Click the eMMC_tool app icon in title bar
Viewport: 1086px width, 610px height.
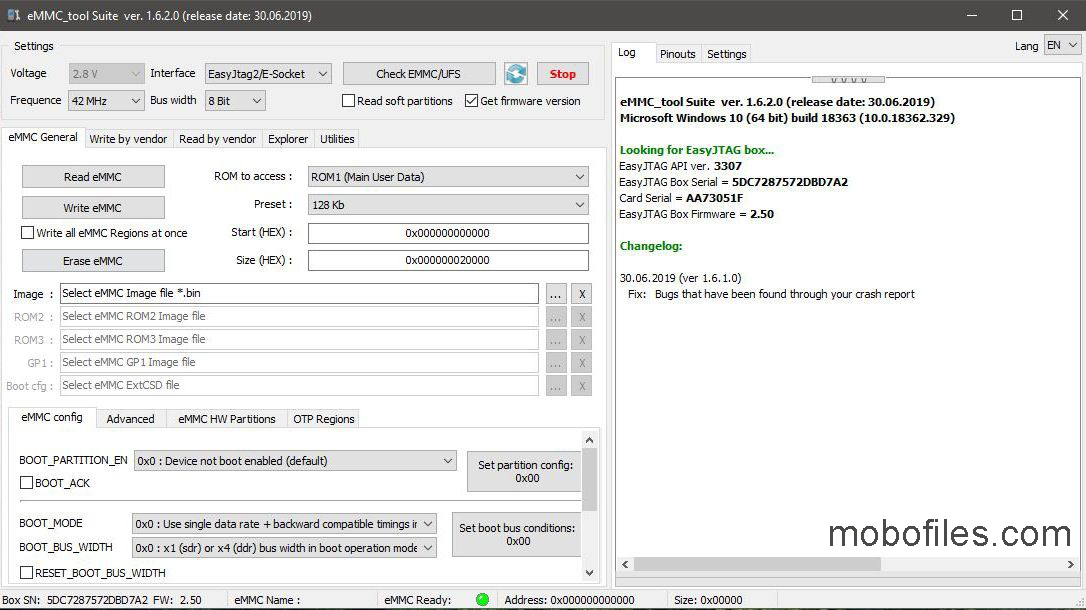13,15
